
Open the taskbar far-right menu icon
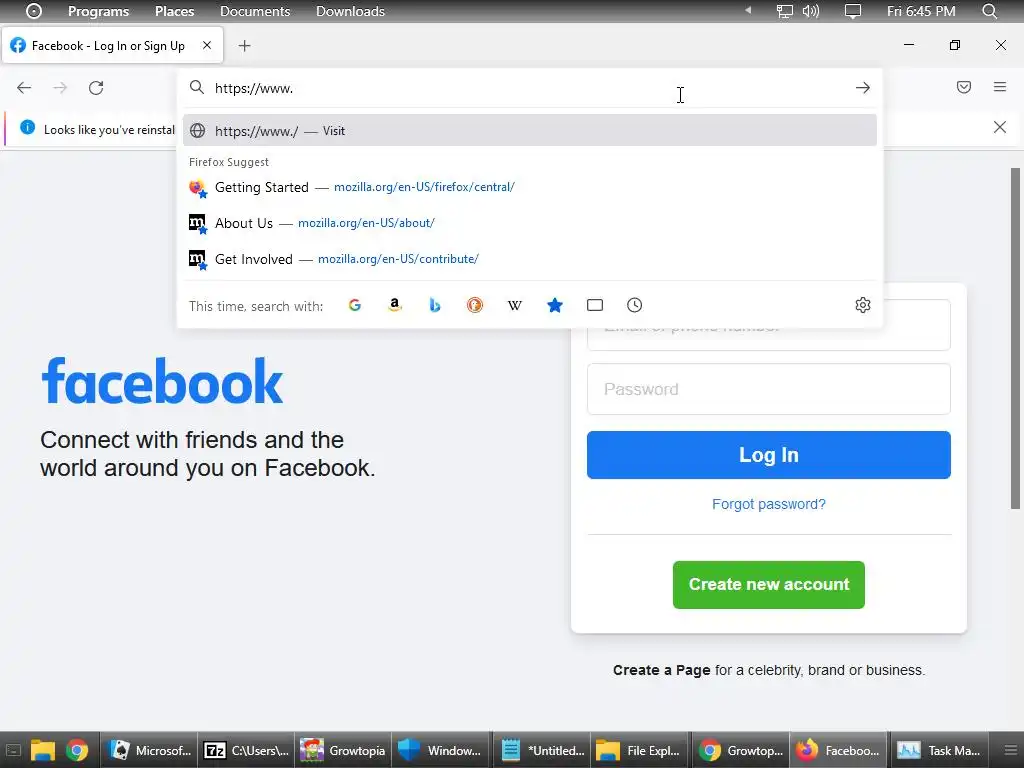[x=1010, y=750]
